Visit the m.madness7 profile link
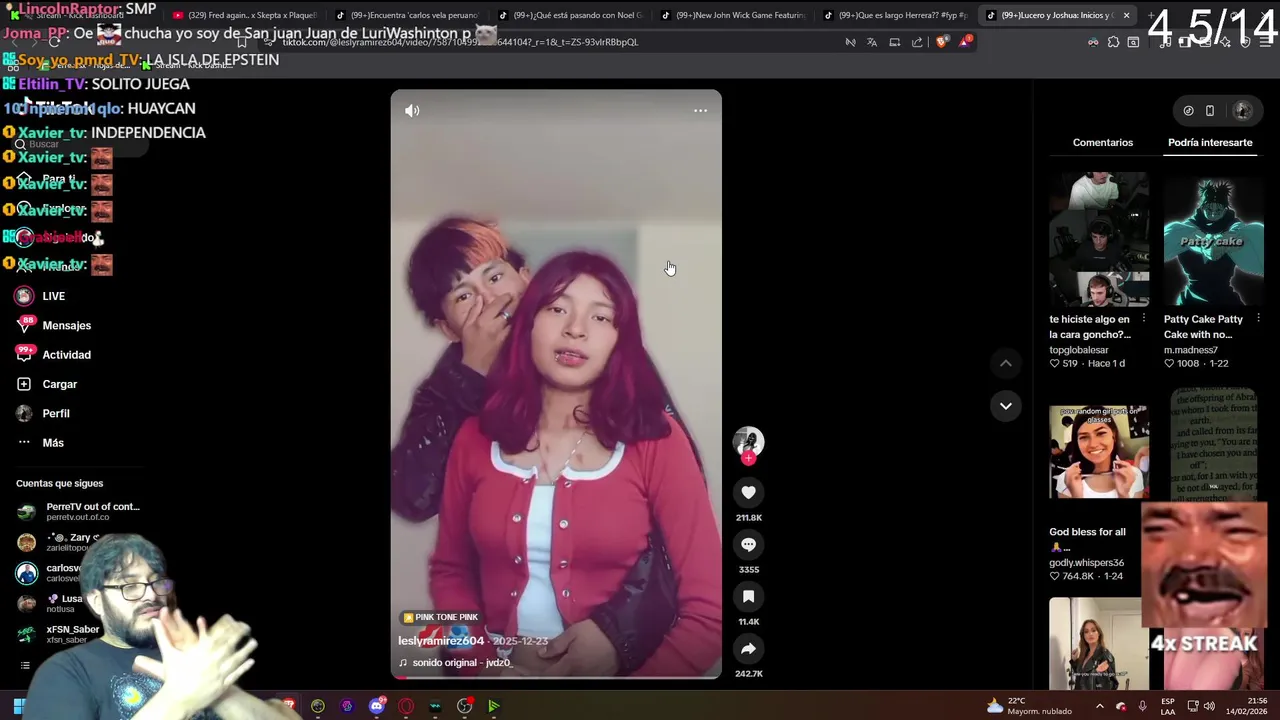The image size is (1280, 720). 1191,350
